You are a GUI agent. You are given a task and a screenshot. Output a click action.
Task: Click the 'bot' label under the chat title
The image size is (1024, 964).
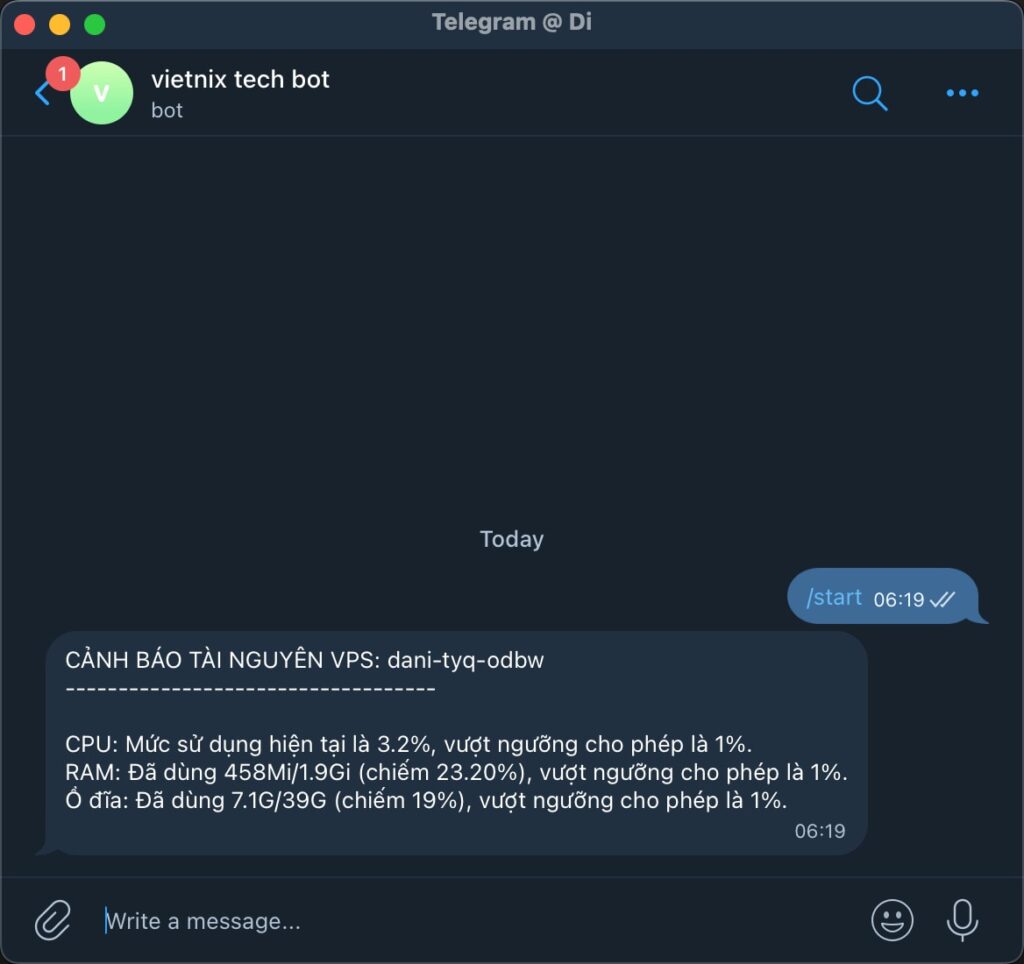[167, 110]
